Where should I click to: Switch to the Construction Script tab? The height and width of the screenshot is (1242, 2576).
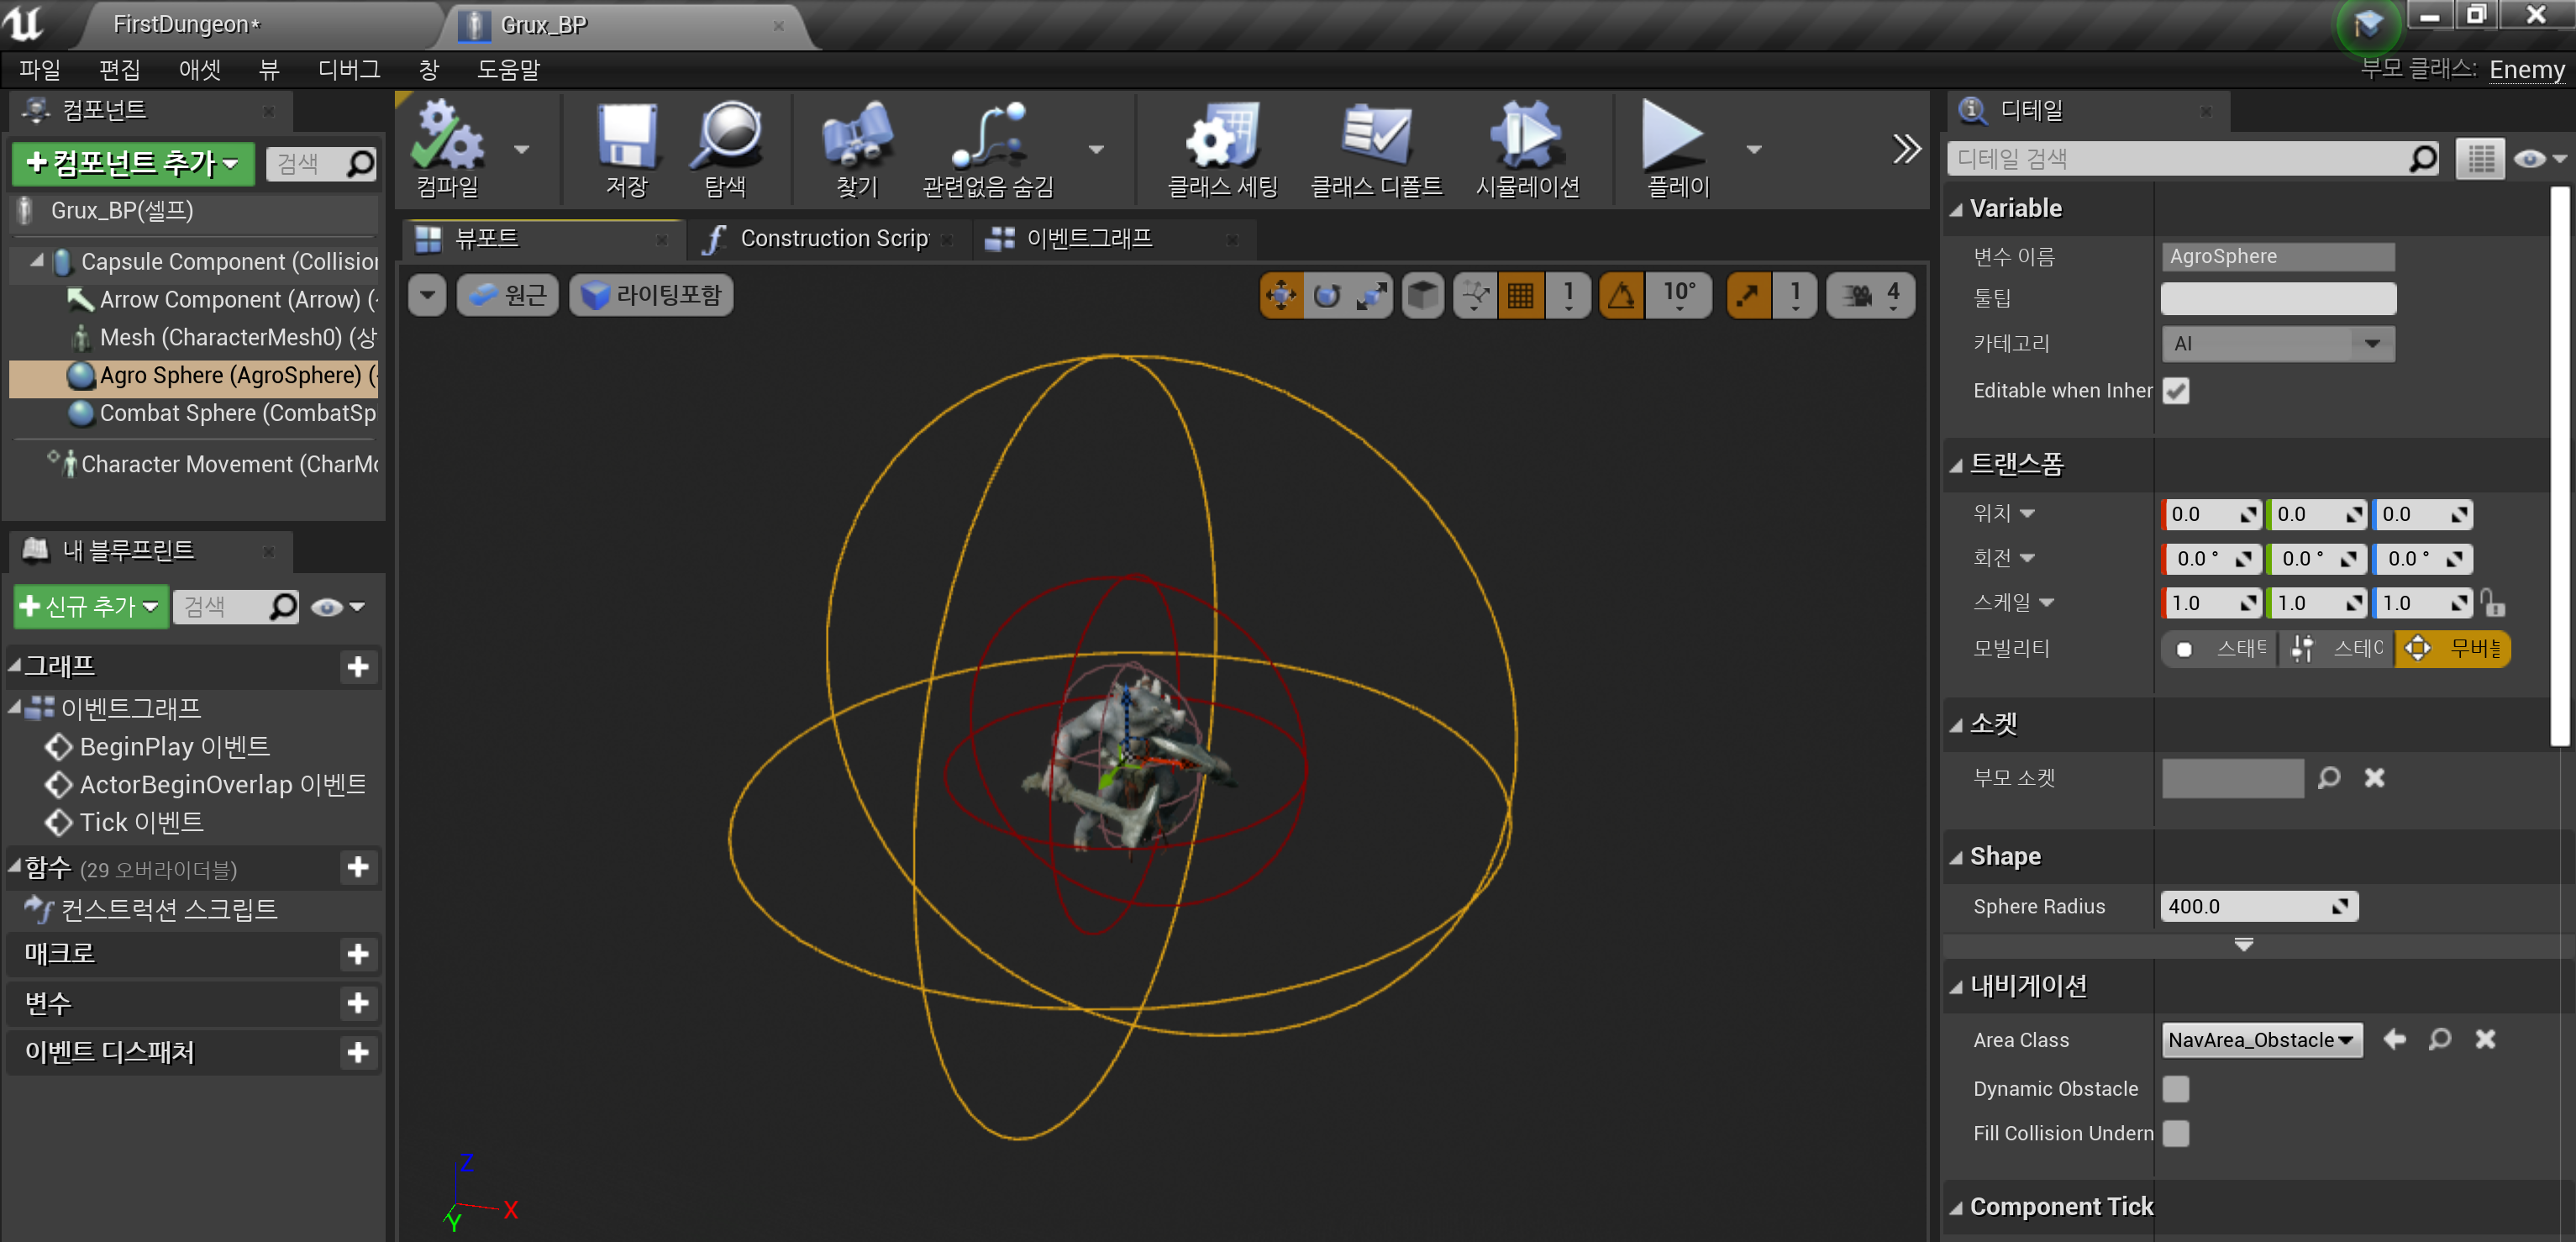pos(829,239)
